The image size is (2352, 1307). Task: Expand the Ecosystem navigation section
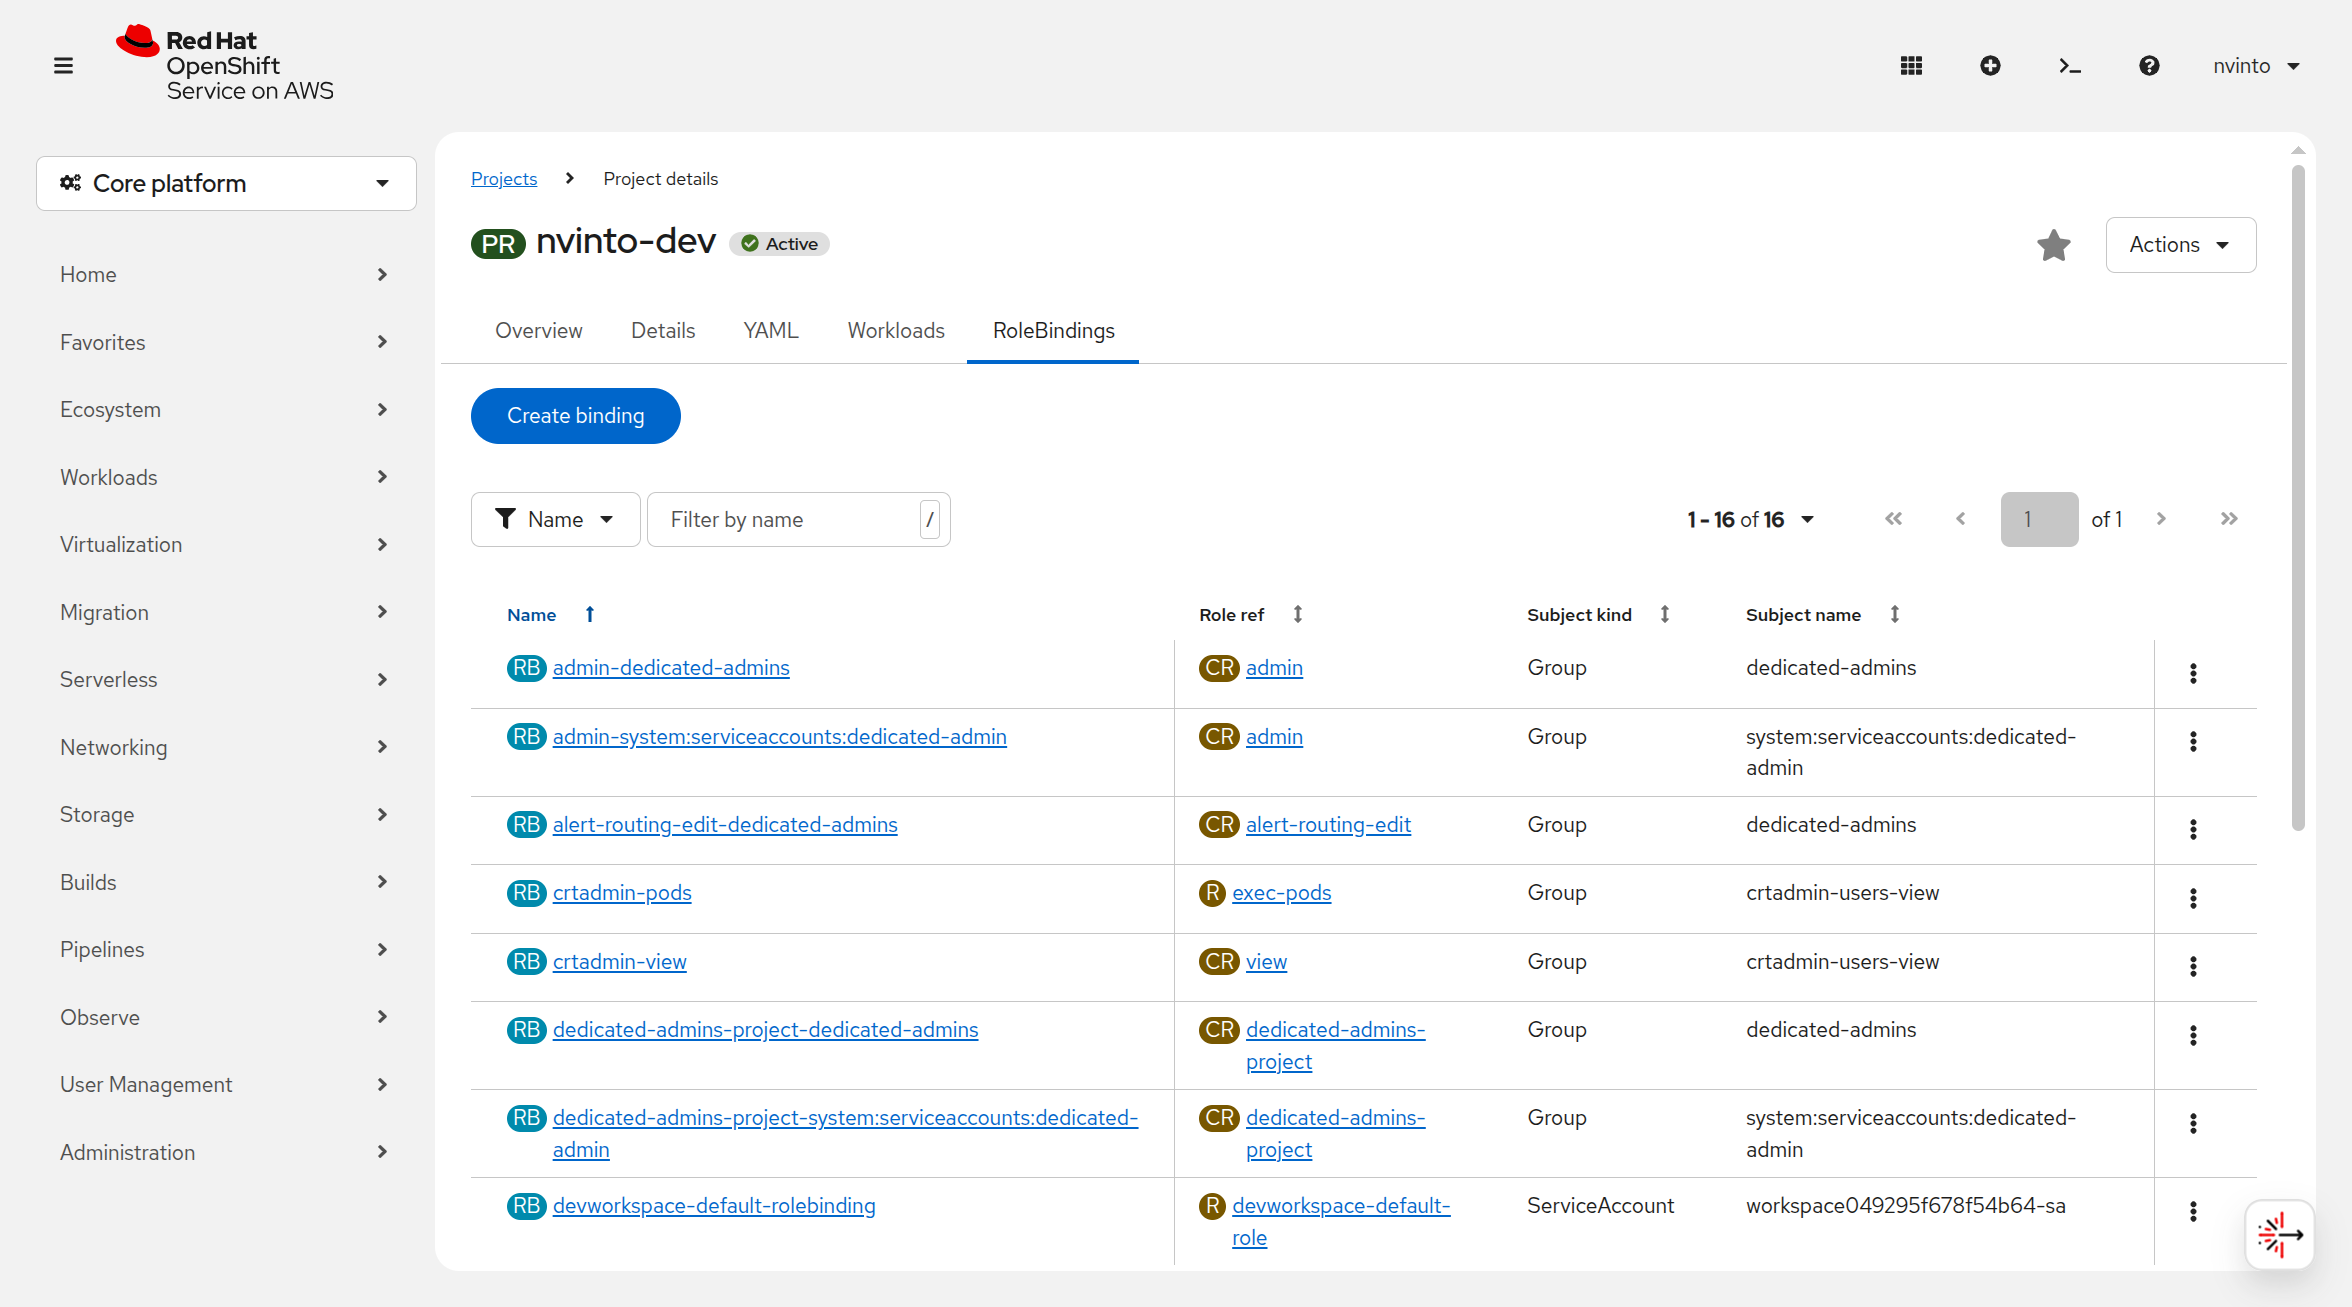point(226,409)
